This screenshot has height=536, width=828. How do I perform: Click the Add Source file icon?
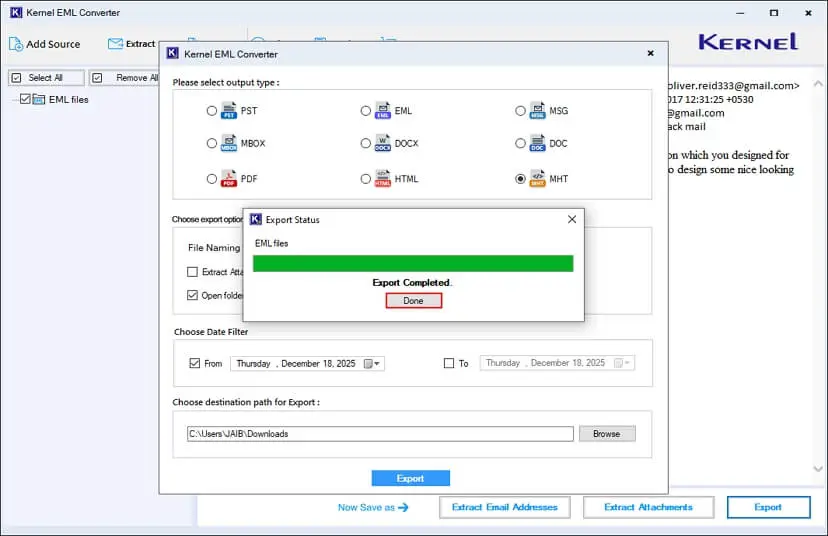point(16,44)
